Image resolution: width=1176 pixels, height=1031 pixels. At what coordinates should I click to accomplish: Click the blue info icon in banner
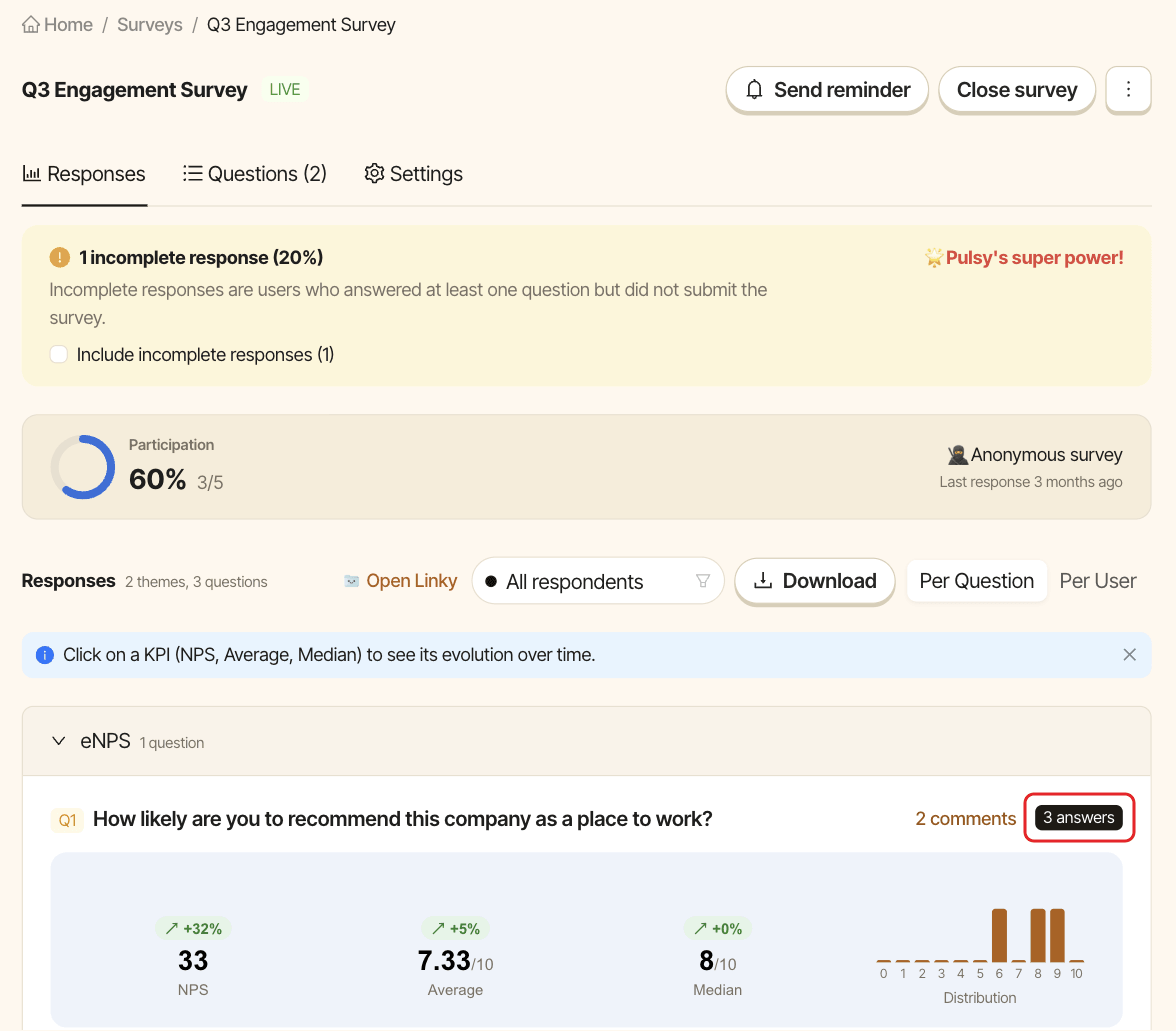click(45, 655)
